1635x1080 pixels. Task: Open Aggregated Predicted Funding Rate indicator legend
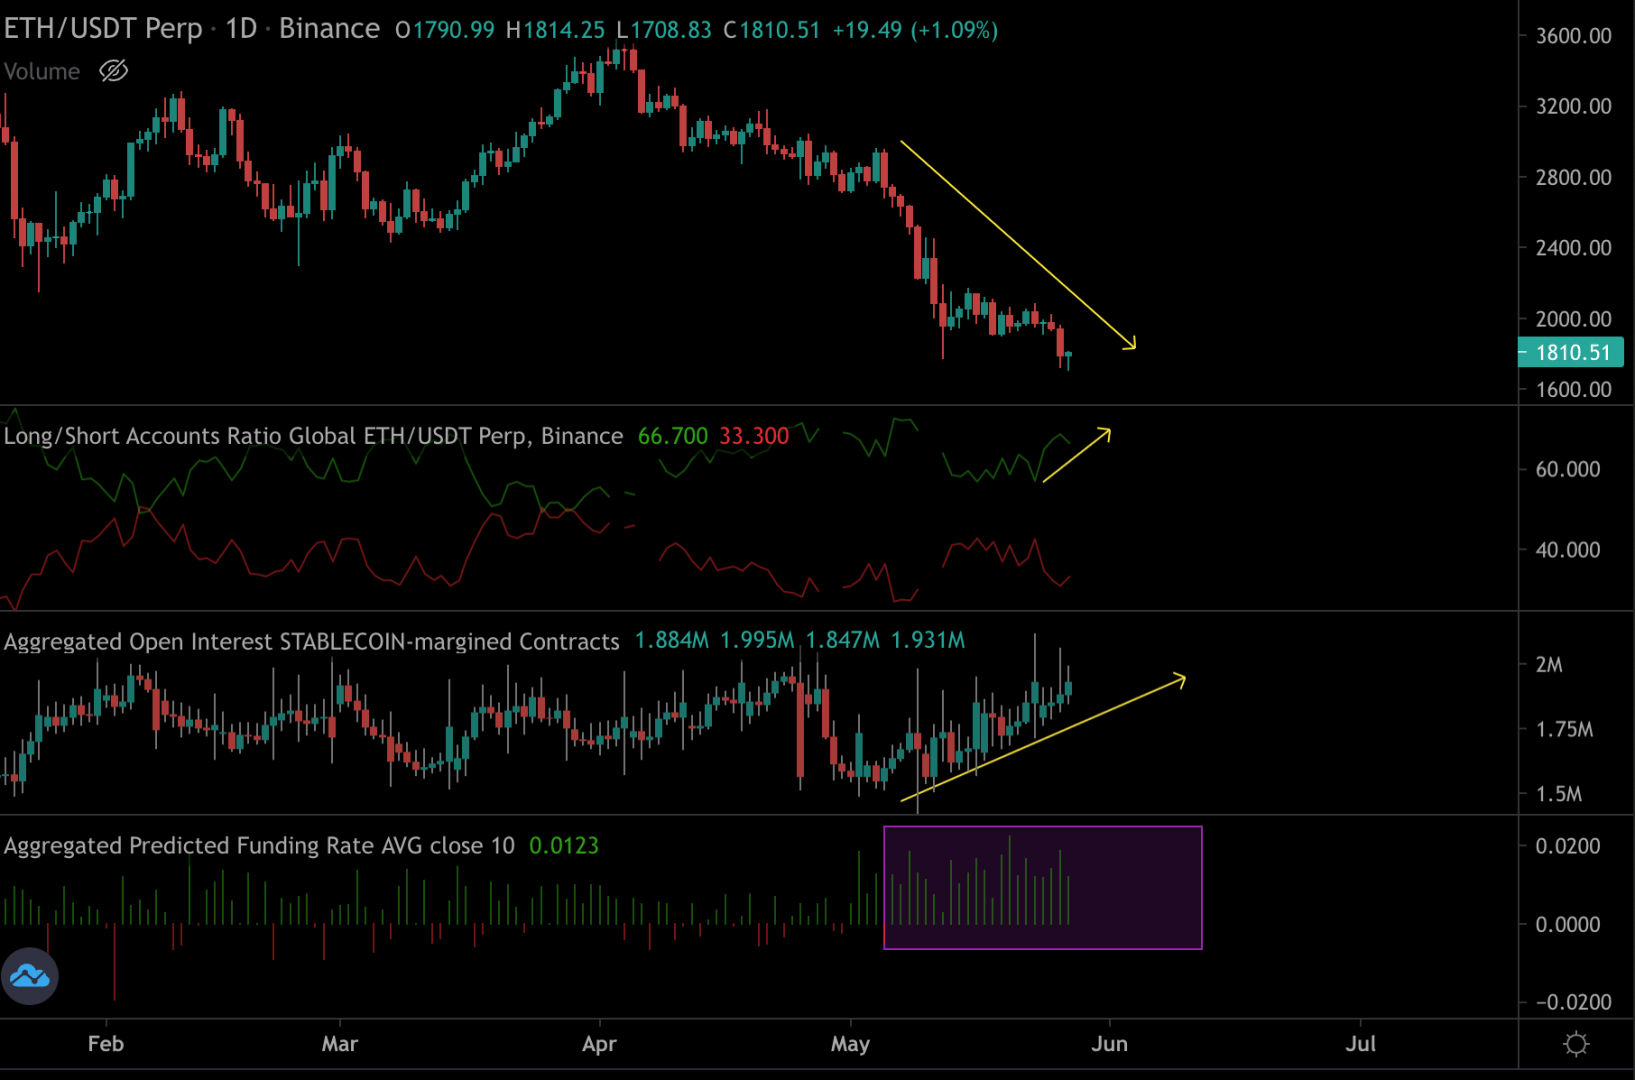point(259,846)
